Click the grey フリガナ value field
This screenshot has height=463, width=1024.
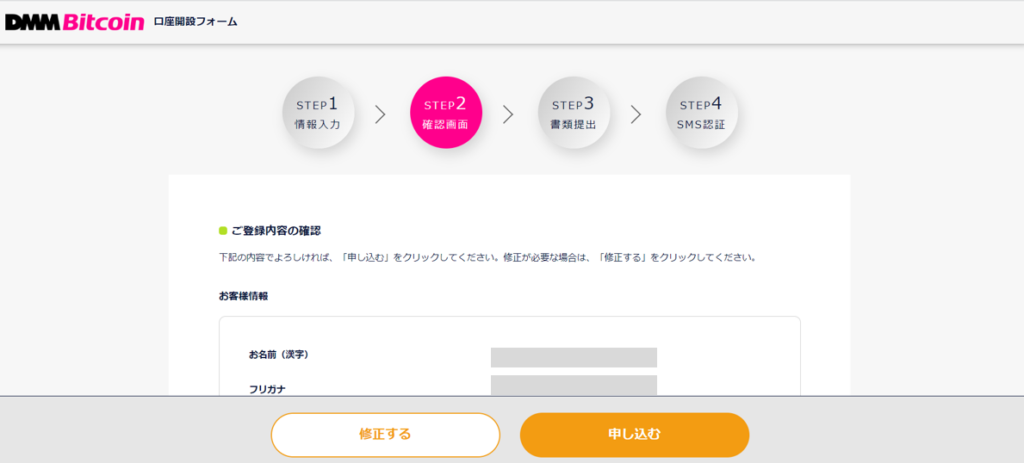coord(573,385)
